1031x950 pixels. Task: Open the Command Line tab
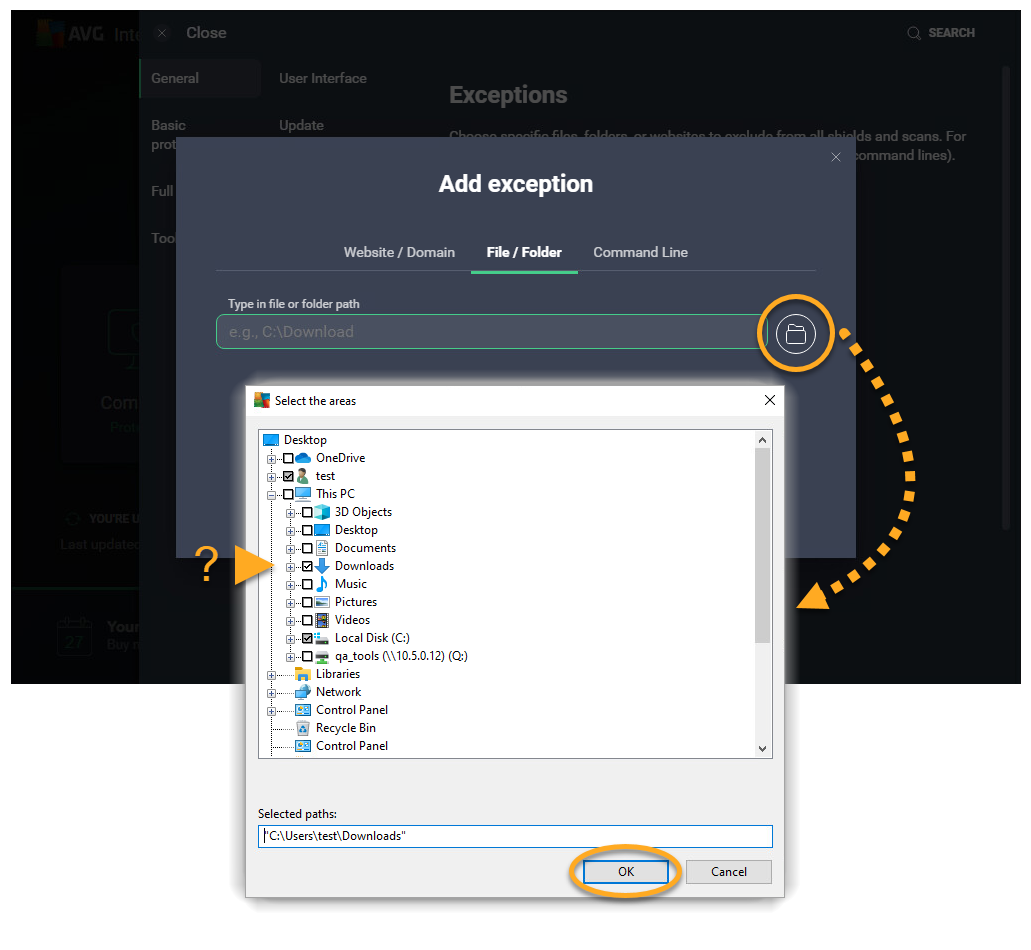[x=640, y=252]
